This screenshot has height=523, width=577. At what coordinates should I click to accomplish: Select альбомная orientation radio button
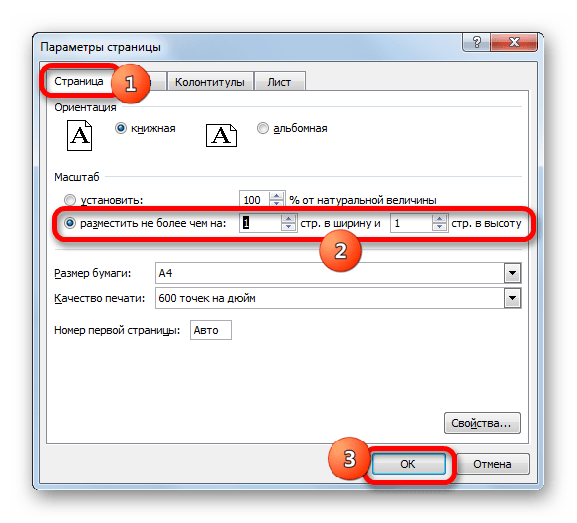263,128
